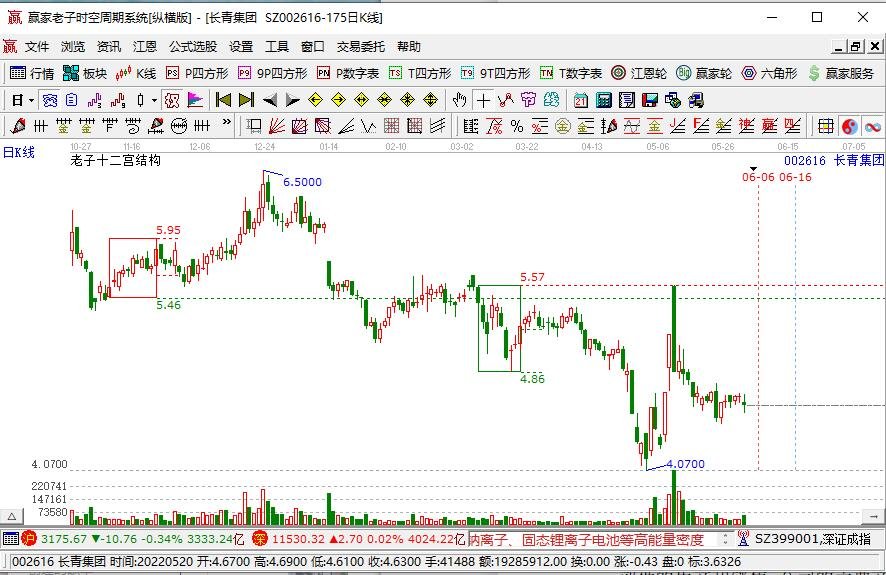The height and width of the screenshot is (575, 886).
Task: Click the infinity loop icon
Action: click(x=873, y=126)
